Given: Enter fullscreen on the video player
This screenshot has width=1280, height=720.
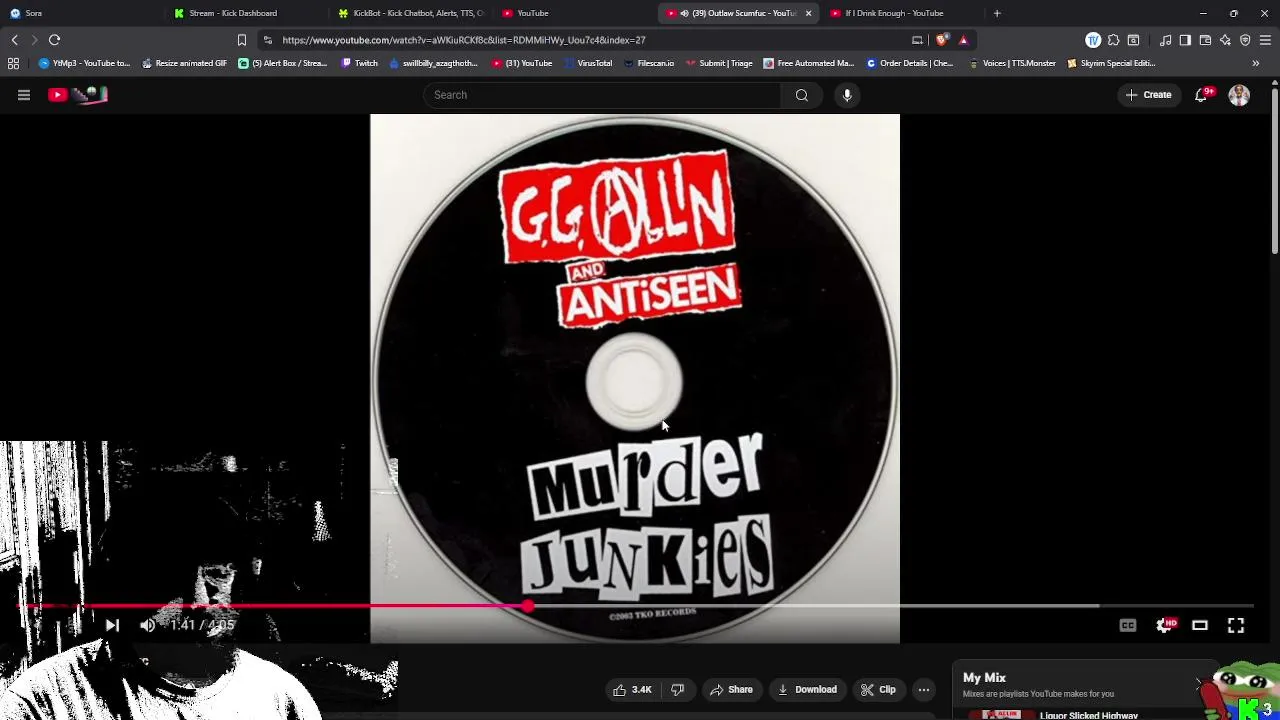Looking at the screenshot, I should pos(1236,625).
